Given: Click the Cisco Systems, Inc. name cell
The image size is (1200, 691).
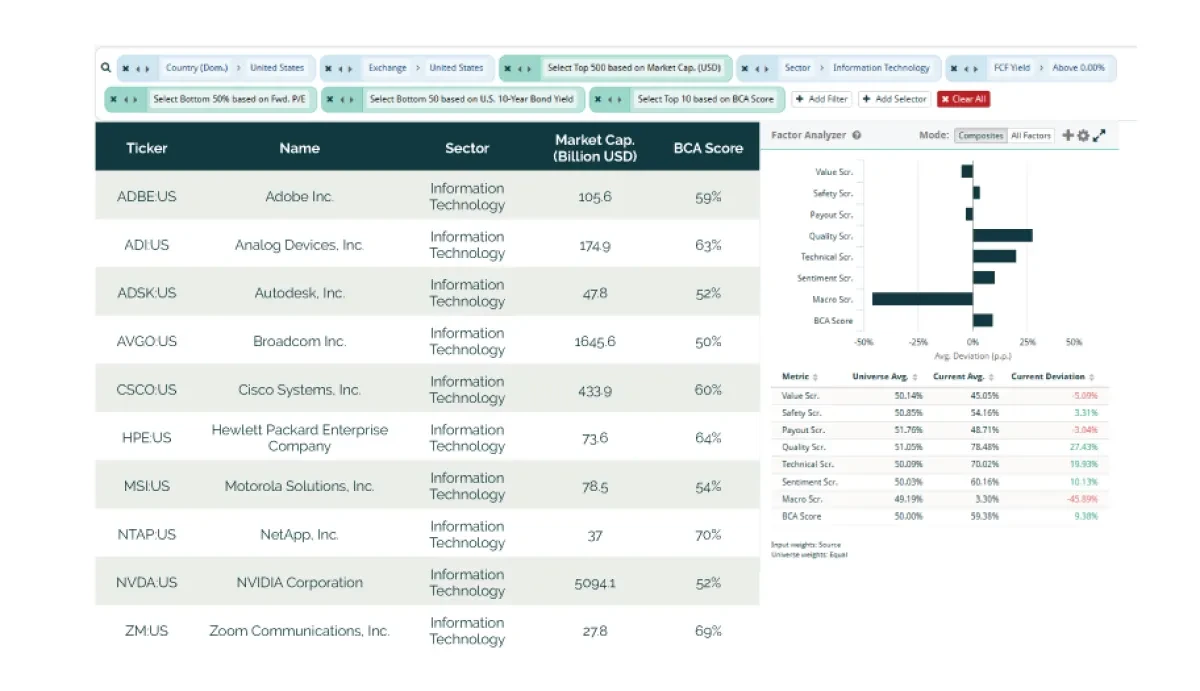Looking at the screenshot, I should coord(299,390).
